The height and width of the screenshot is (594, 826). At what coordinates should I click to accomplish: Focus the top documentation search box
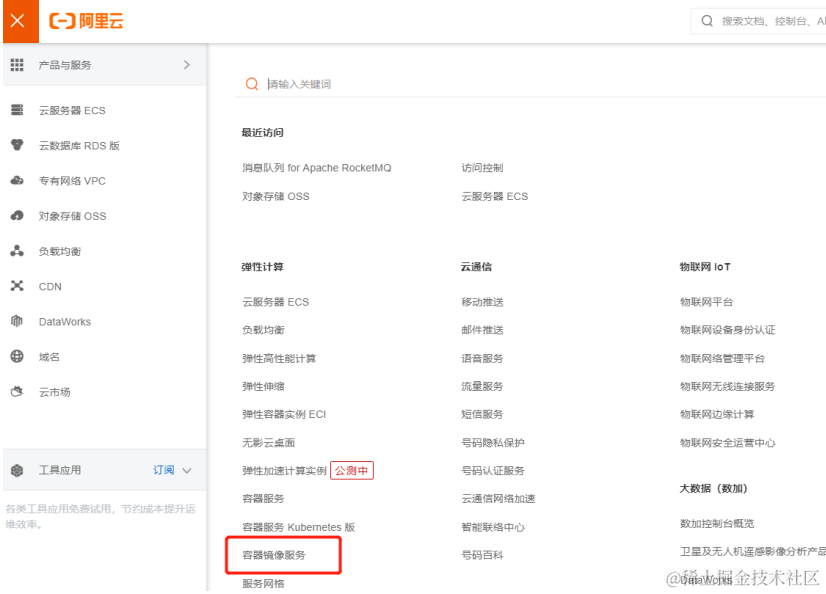pyautogui.click(x=759, y=21)
